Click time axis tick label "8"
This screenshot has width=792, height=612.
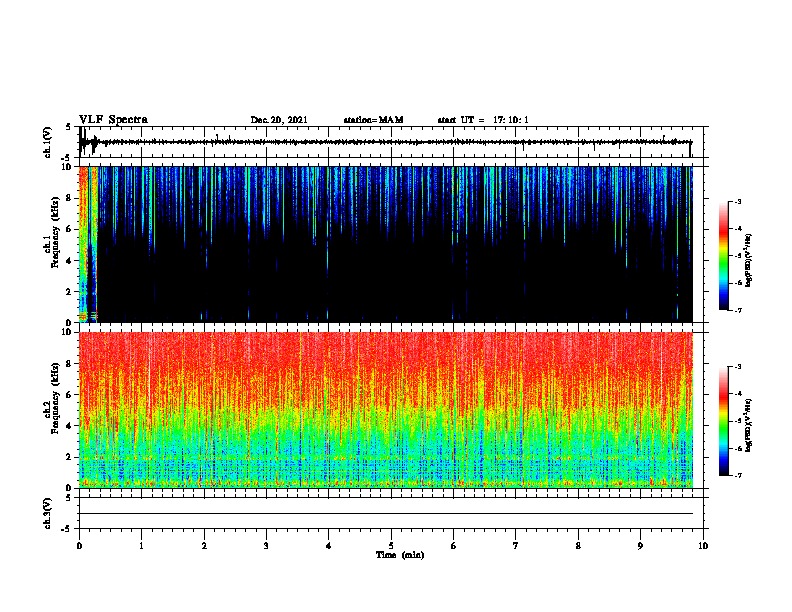pyautogui.click(x=578, y=546)
